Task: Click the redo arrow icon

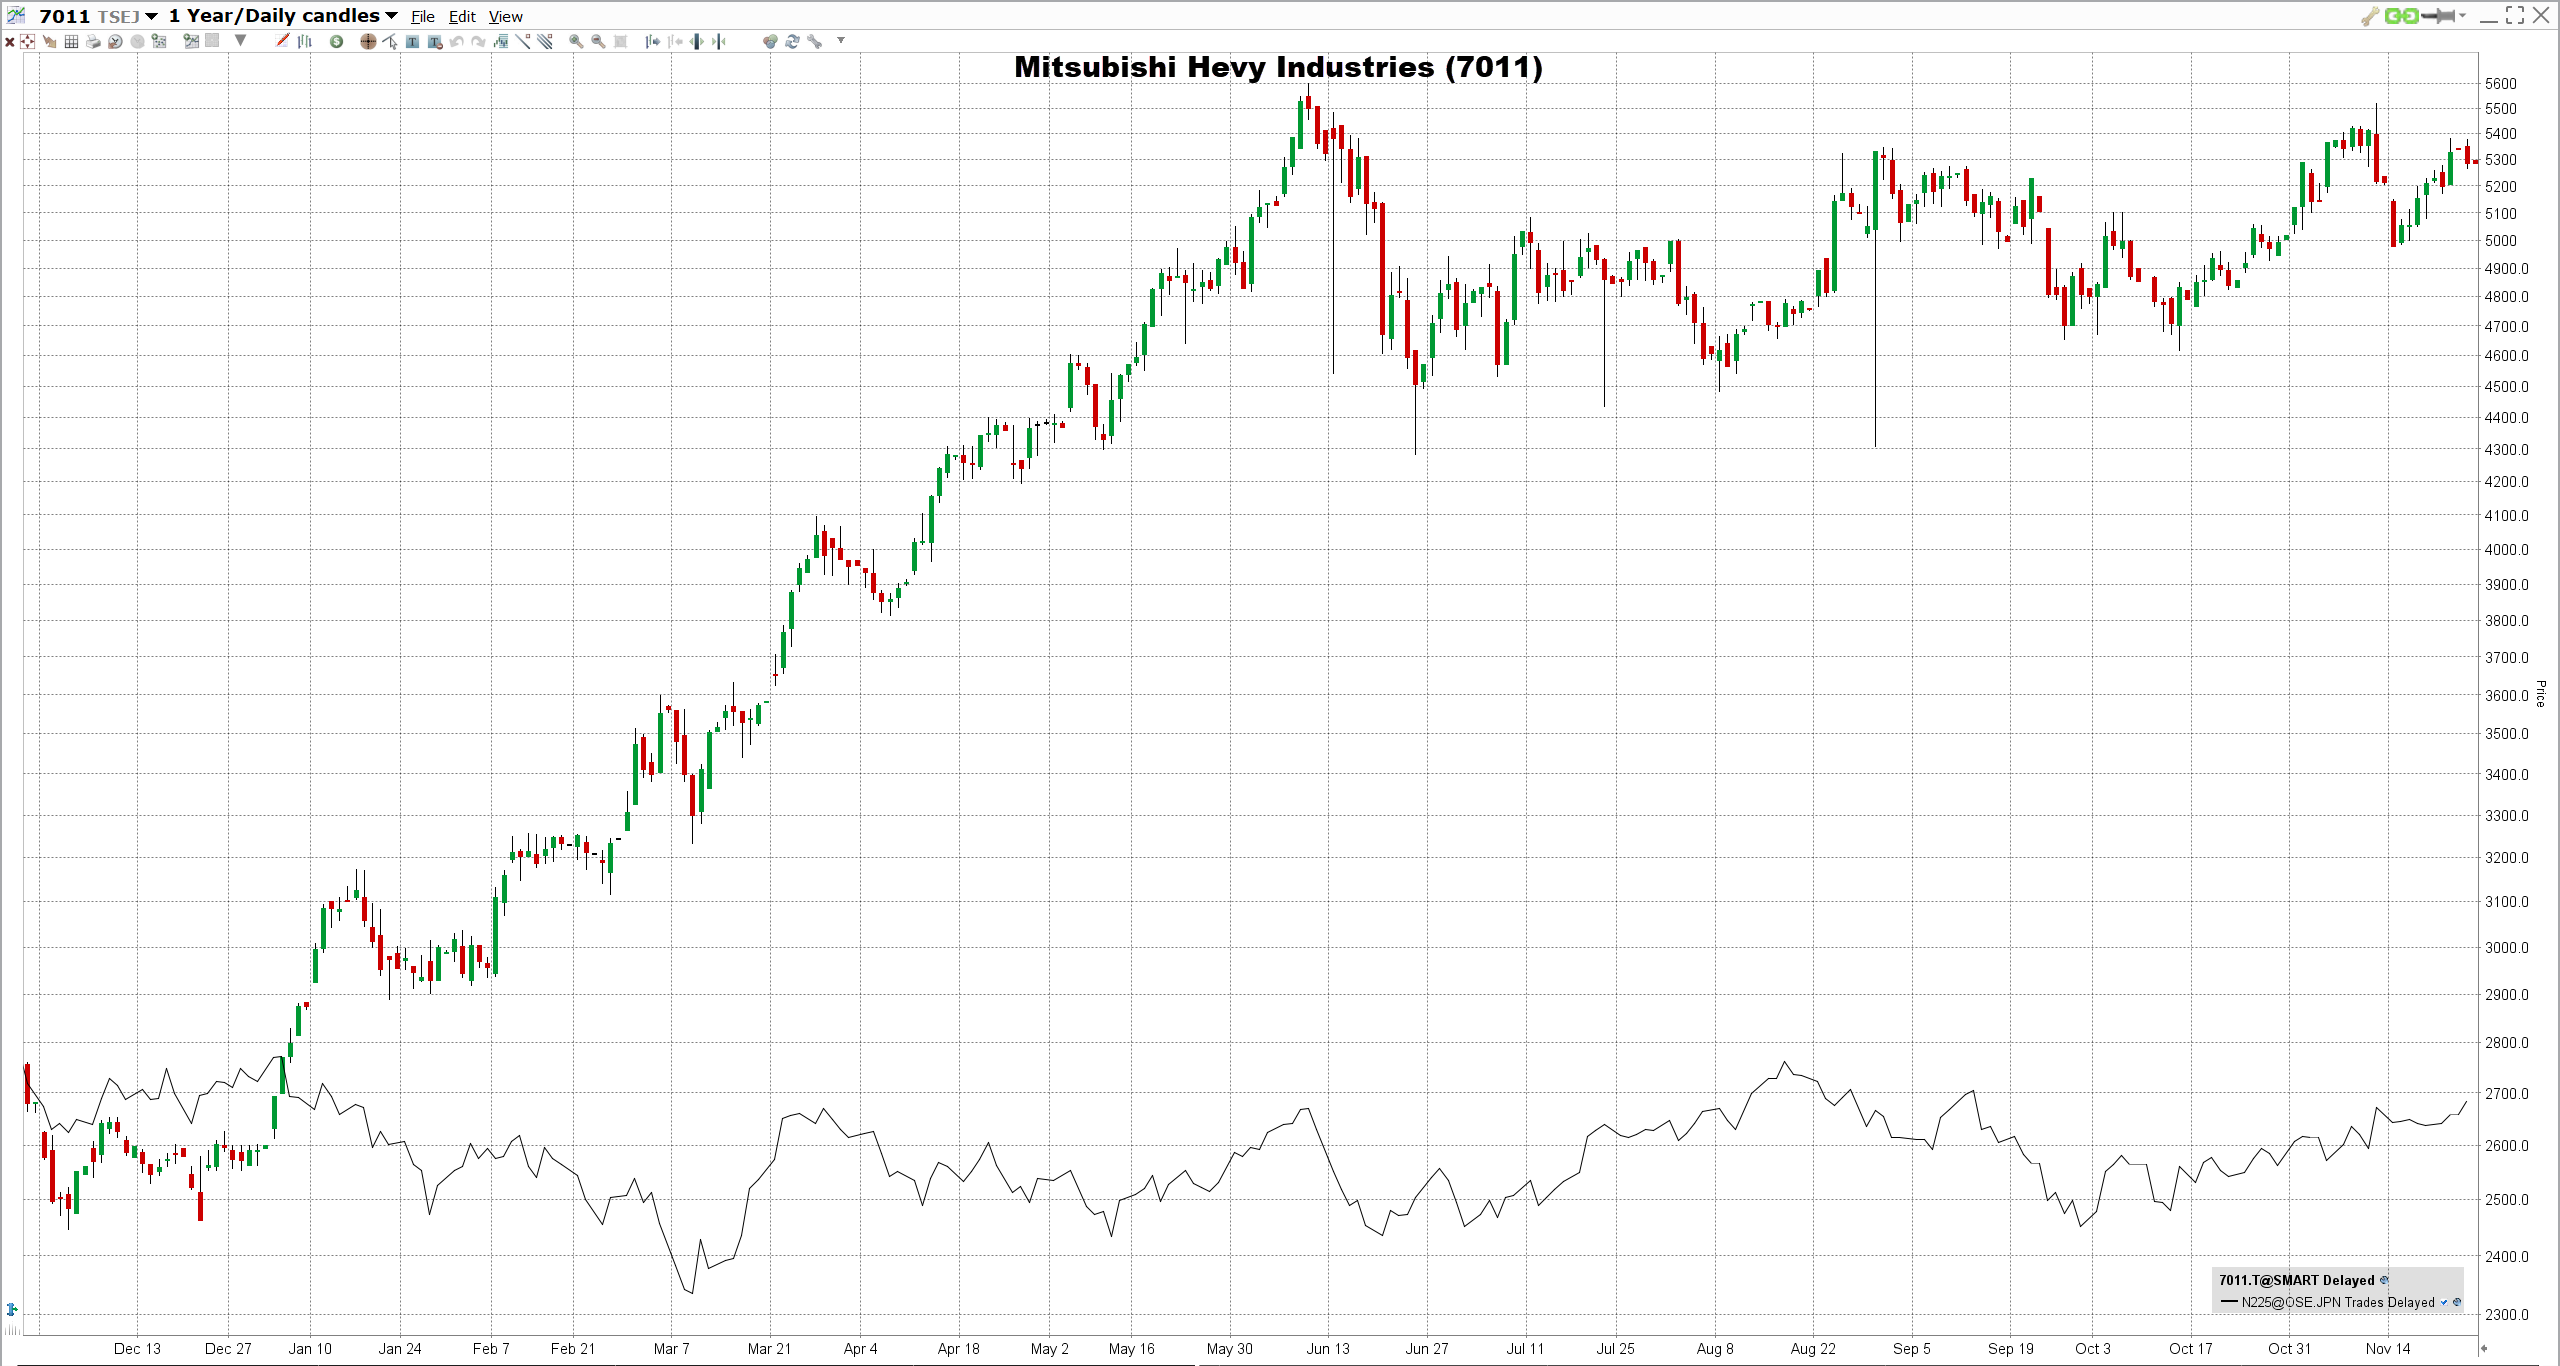Action: coord(479,42)
